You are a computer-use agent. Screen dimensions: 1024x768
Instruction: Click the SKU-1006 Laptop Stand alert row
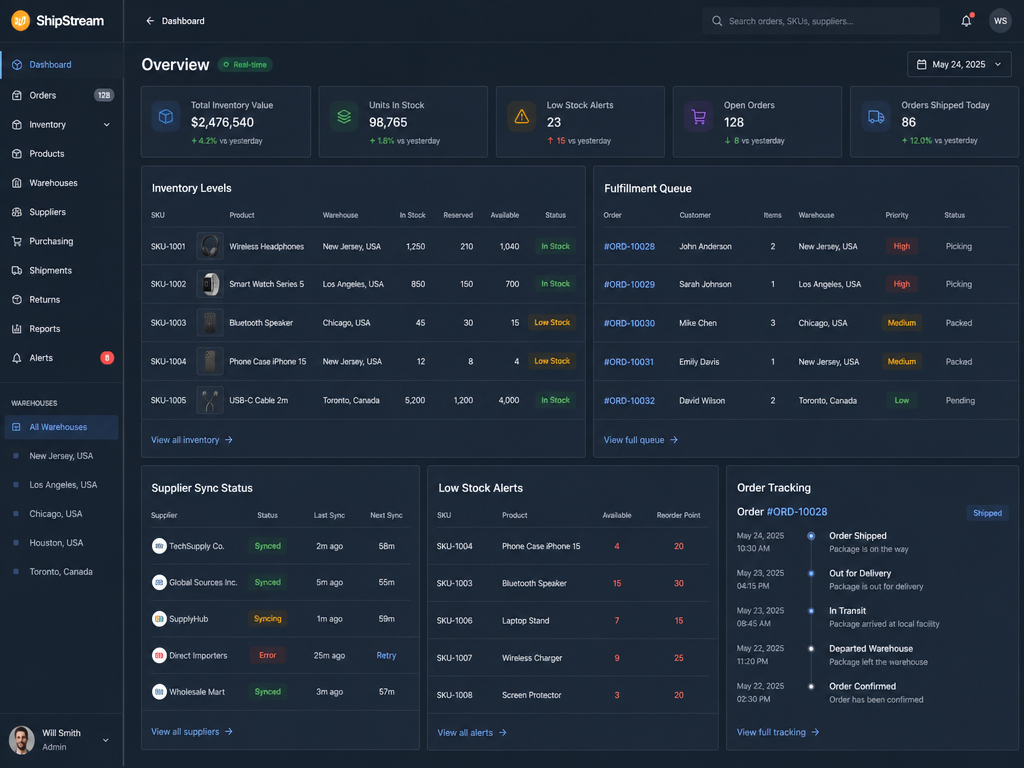[x=573, y=620]
